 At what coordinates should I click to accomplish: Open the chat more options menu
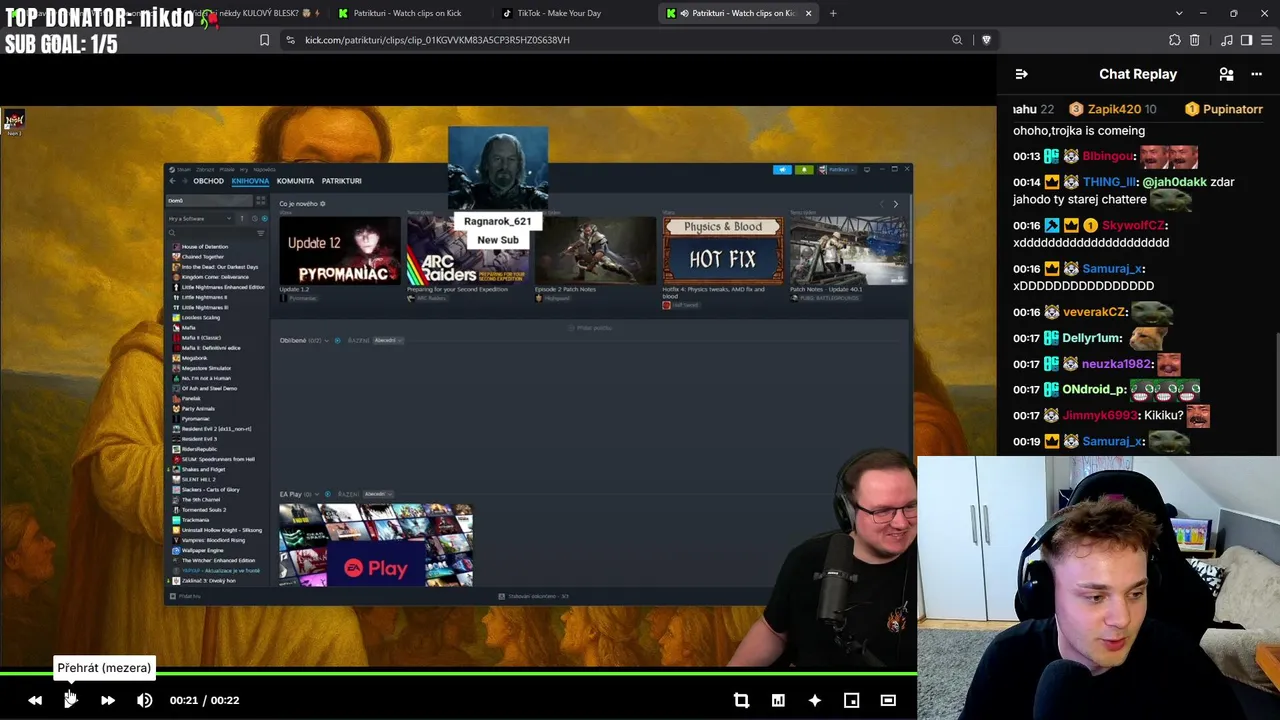point(1256,74)
